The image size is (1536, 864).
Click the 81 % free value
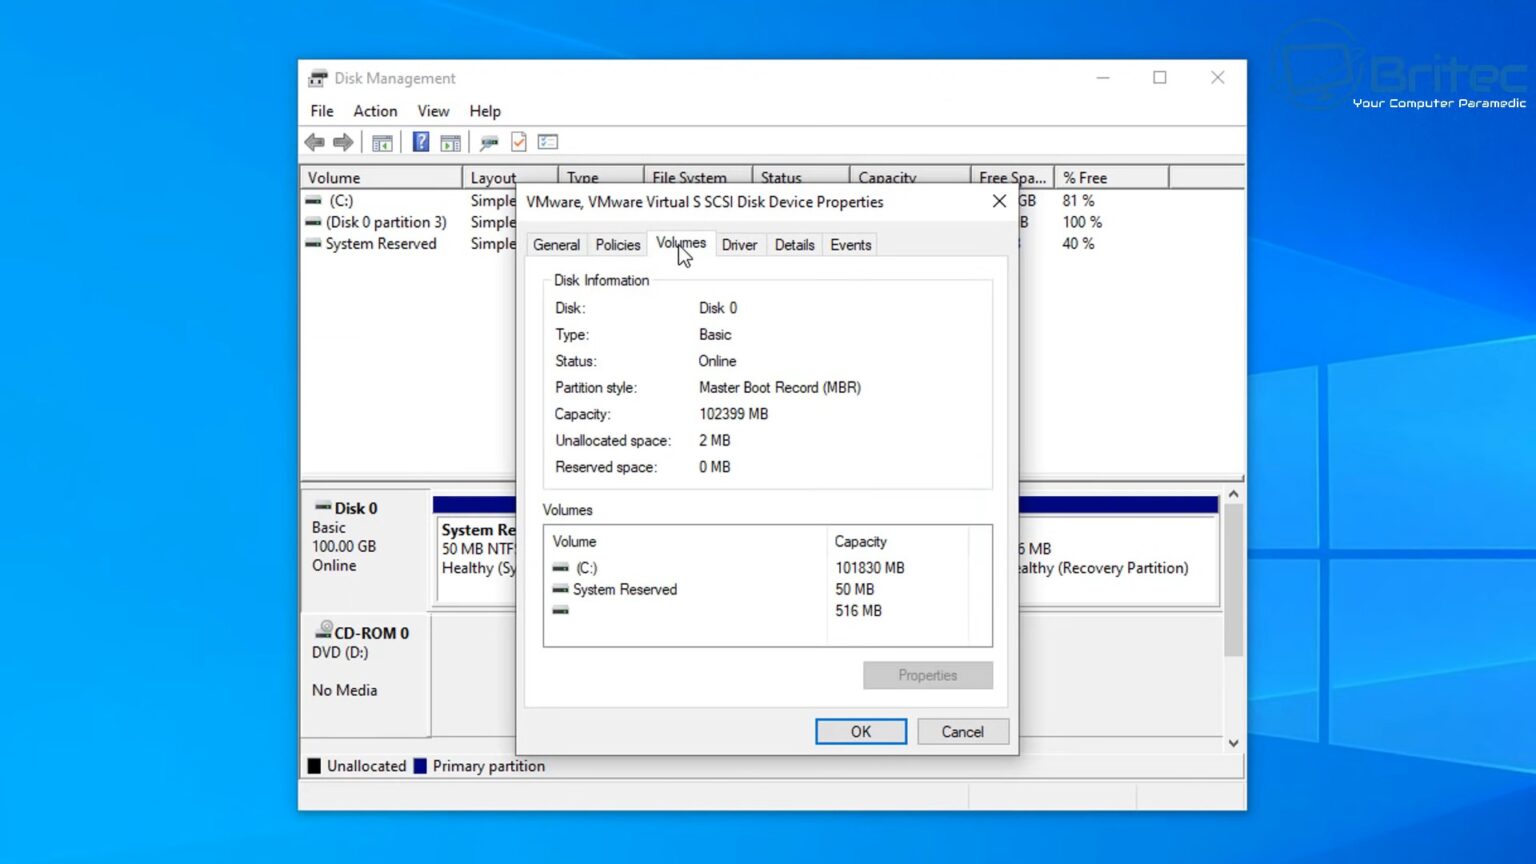[1078, 201]
